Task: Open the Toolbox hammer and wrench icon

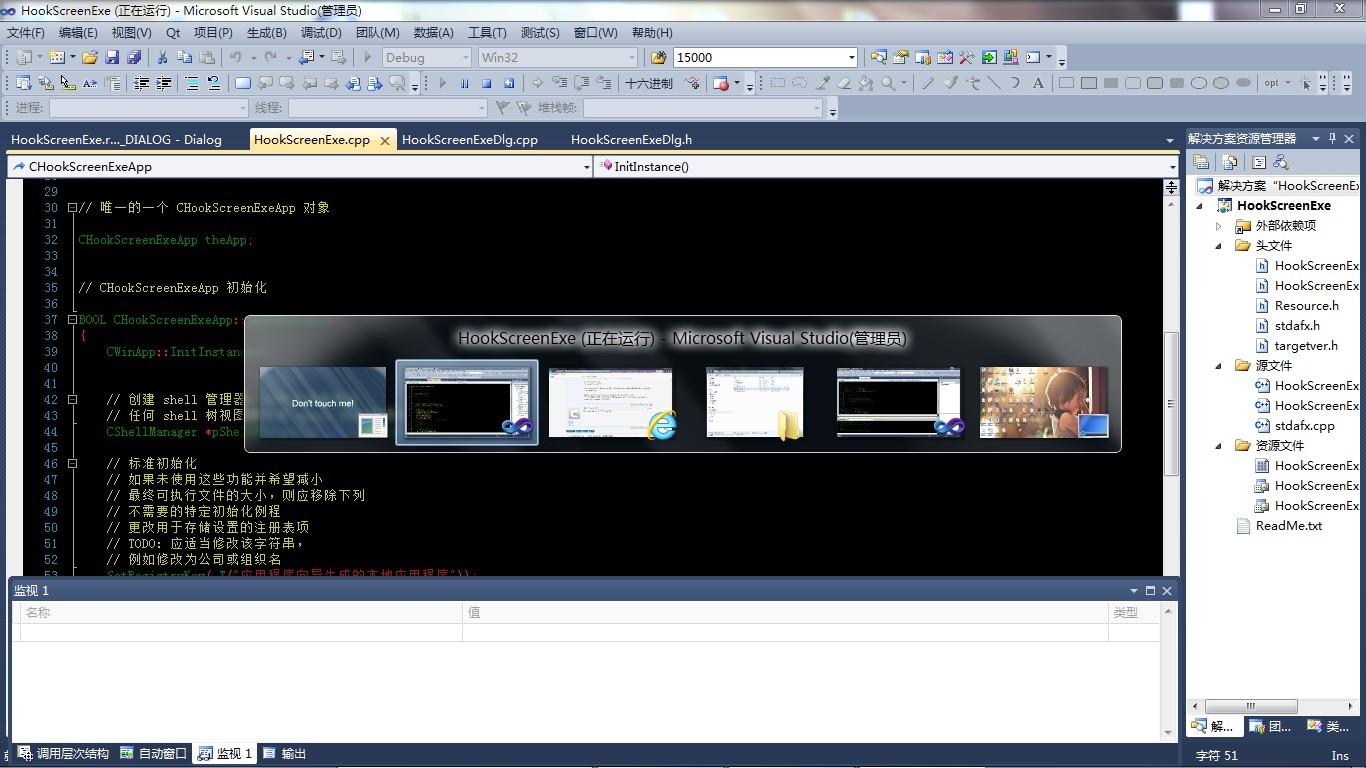Action: (967, 58)
